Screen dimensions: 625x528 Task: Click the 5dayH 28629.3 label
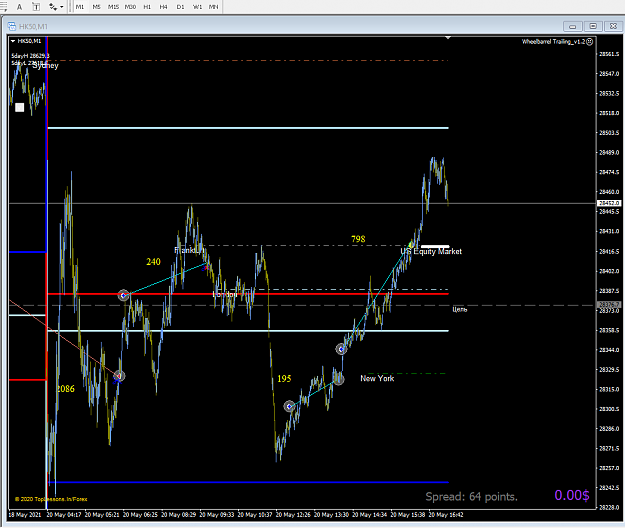pyautogui.click(x=30, y=56)
